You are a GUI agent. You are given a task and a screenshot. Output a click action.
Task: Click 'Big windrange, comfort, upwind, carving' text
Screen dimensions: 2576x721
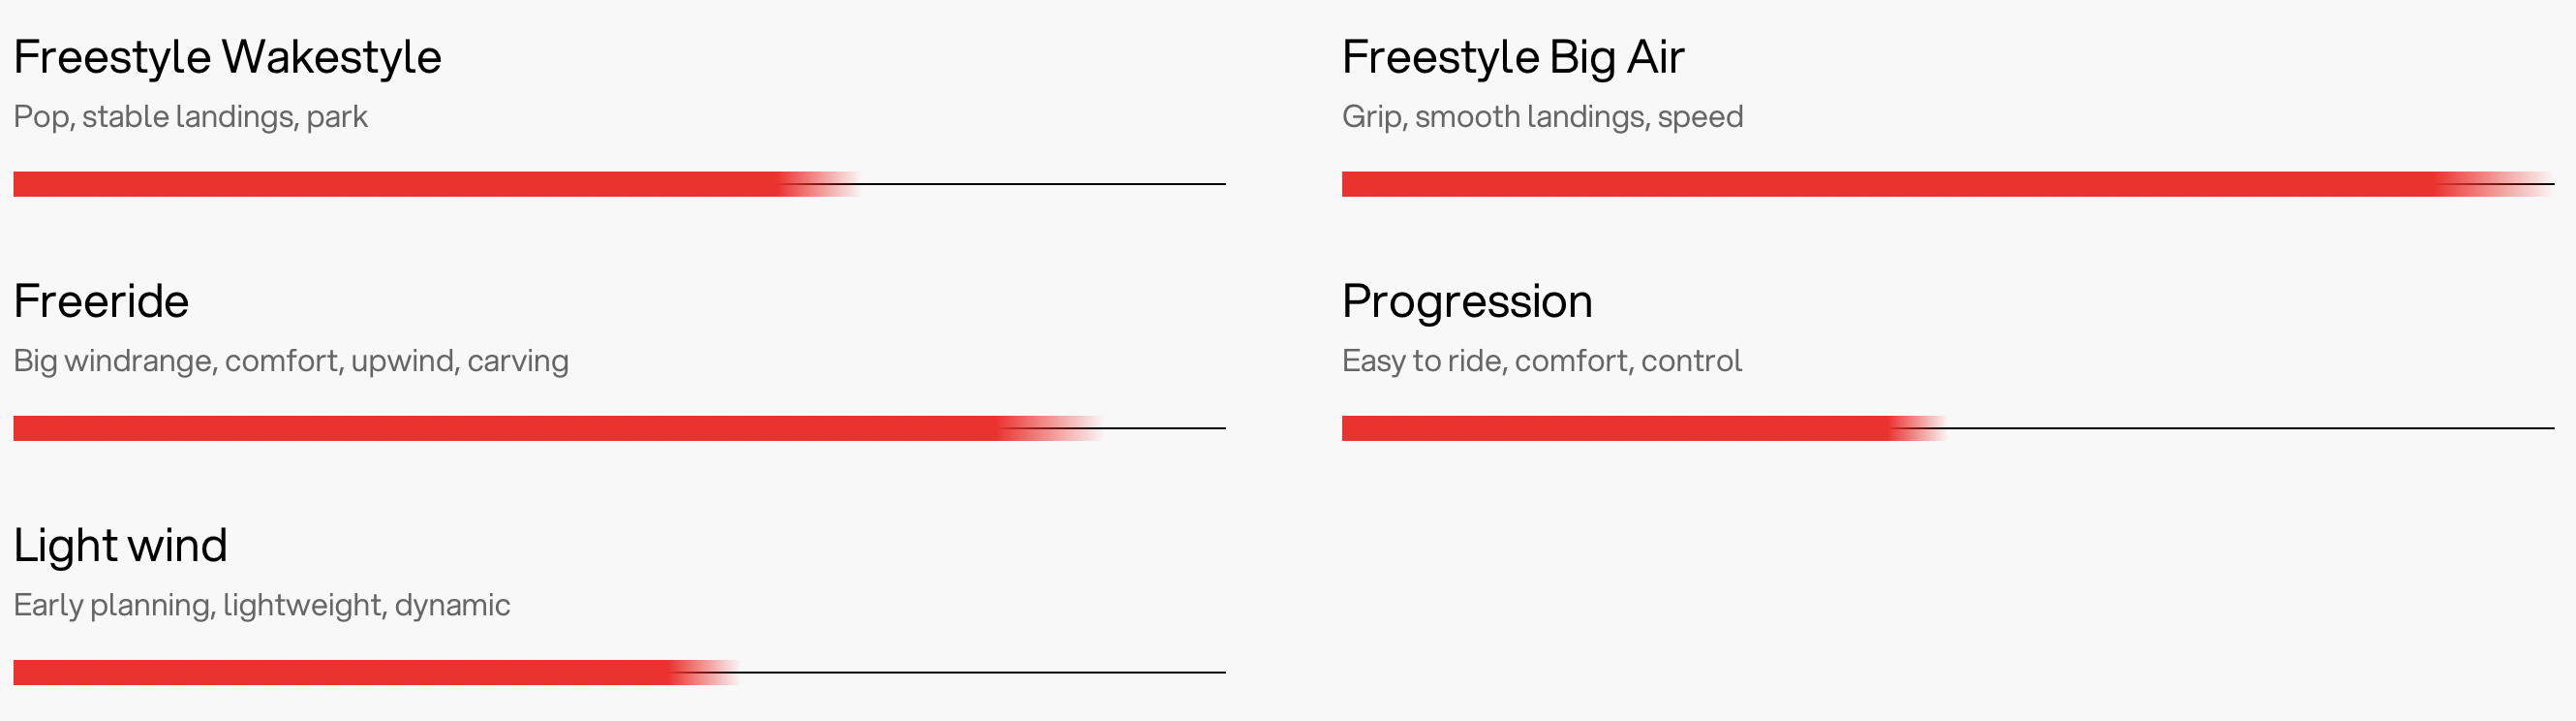[x=291, y=361]
